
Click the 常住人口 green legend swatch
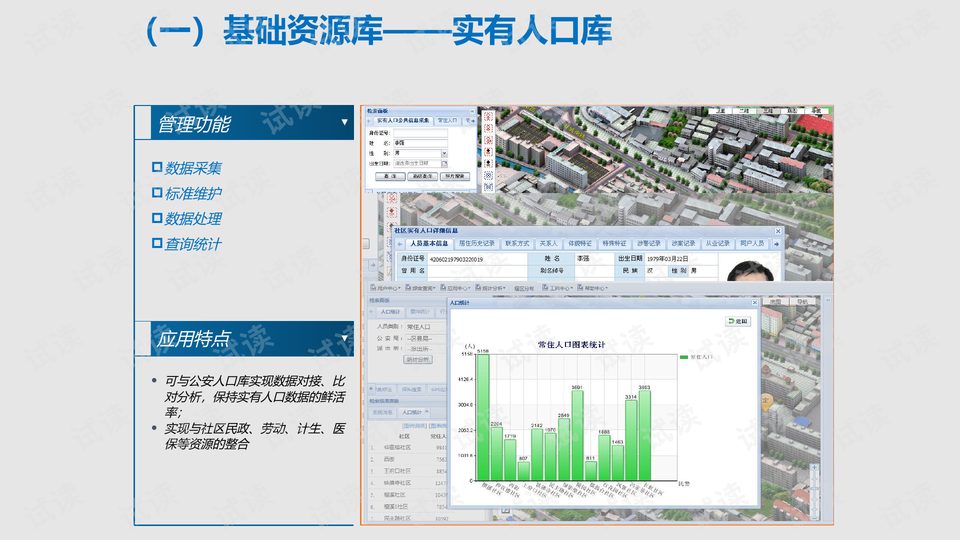(684, 357)
